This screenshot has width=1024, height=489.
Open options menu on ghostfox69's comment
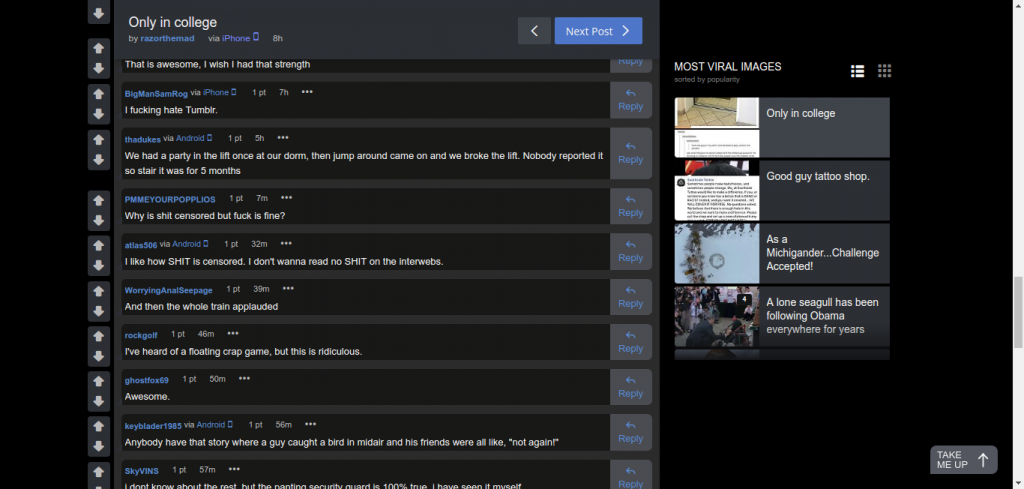pos(244,379)
